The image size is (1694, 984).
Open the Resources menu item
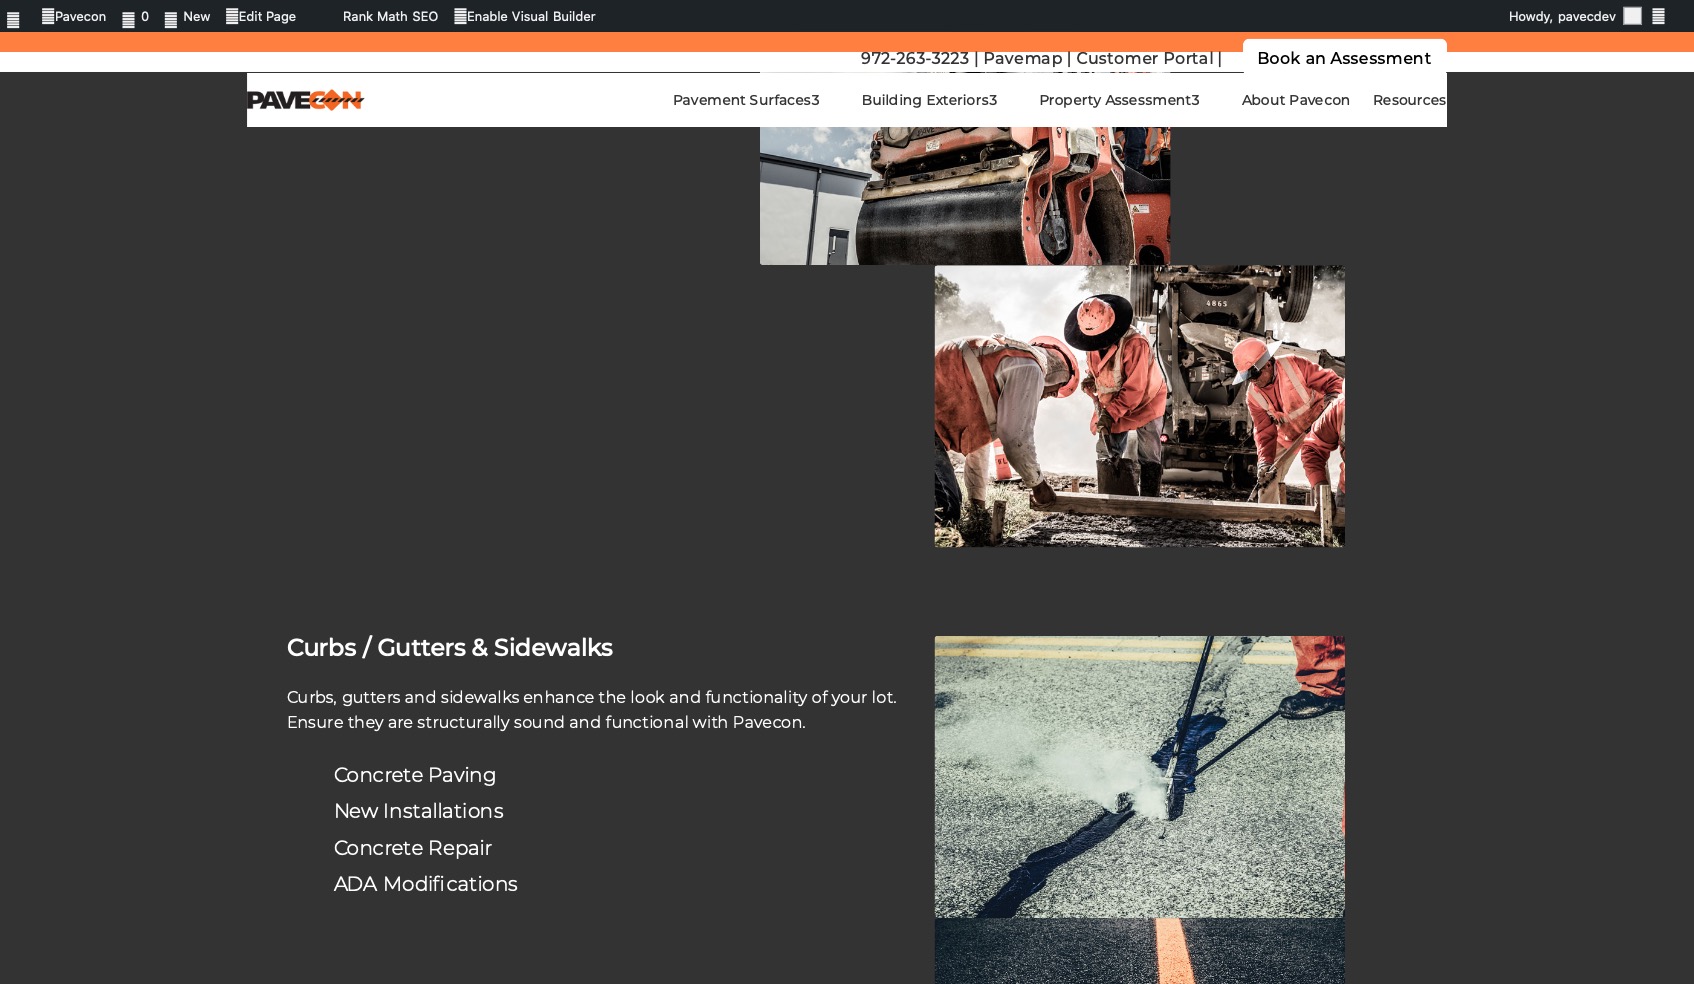[x=1408, y=100]
